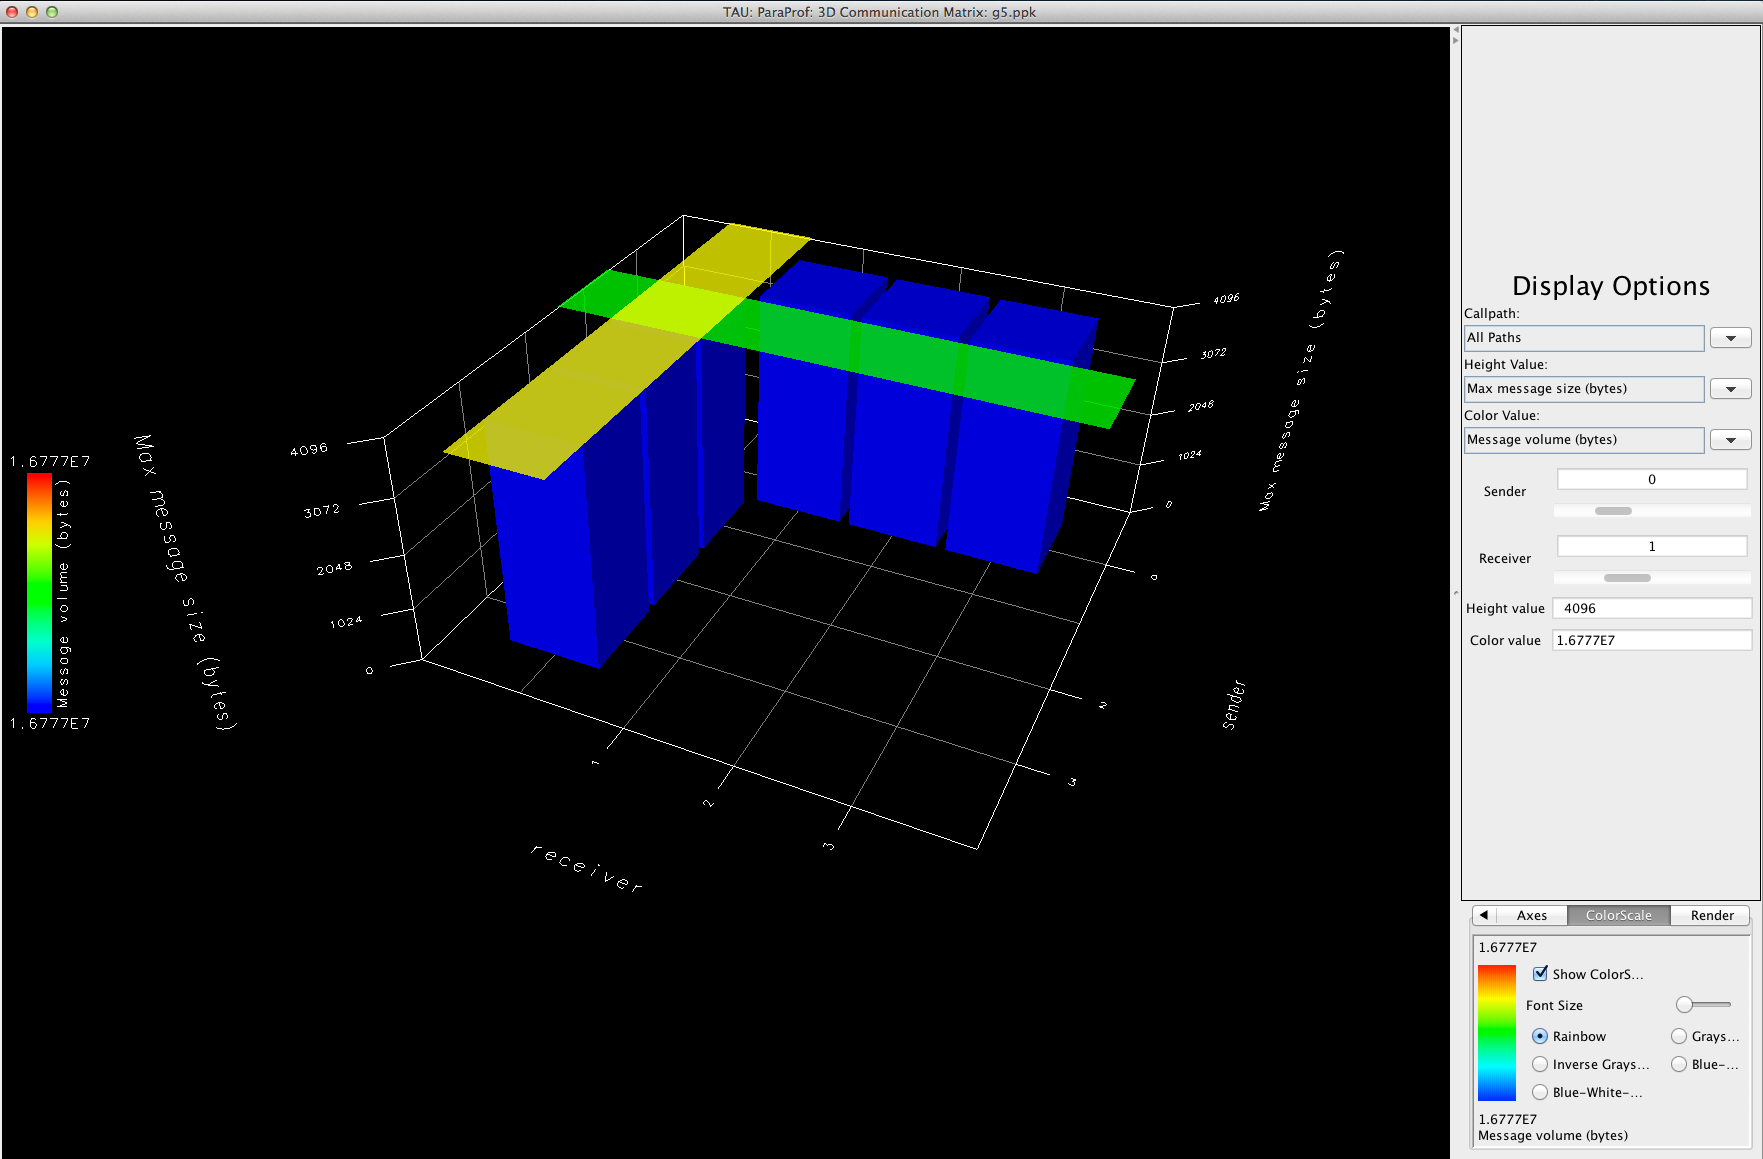Image resolution: width=1763 pixels, height=1159 pixels.
Task: Click the Height value field showing 4096
Action: [1652, 608]
